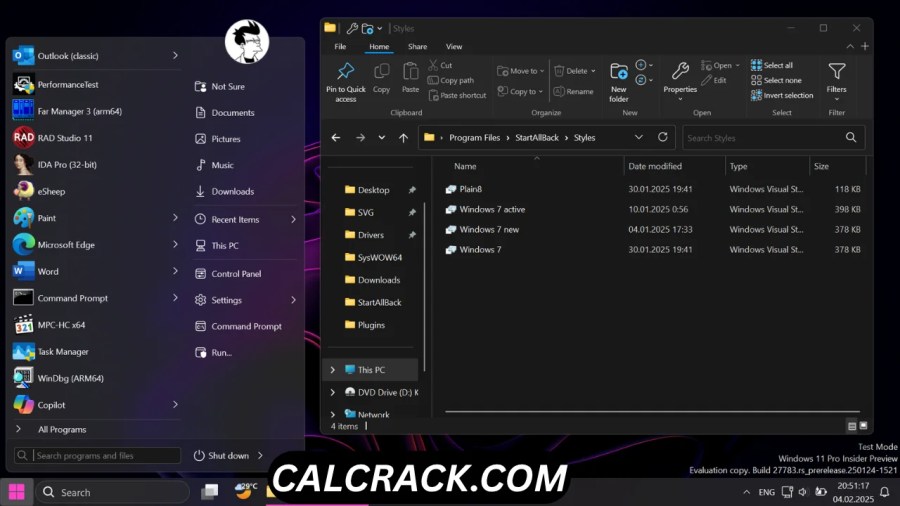
Task: Switch to the View ribbon tab
Action: pyautogui.click(x=453, y=46)
